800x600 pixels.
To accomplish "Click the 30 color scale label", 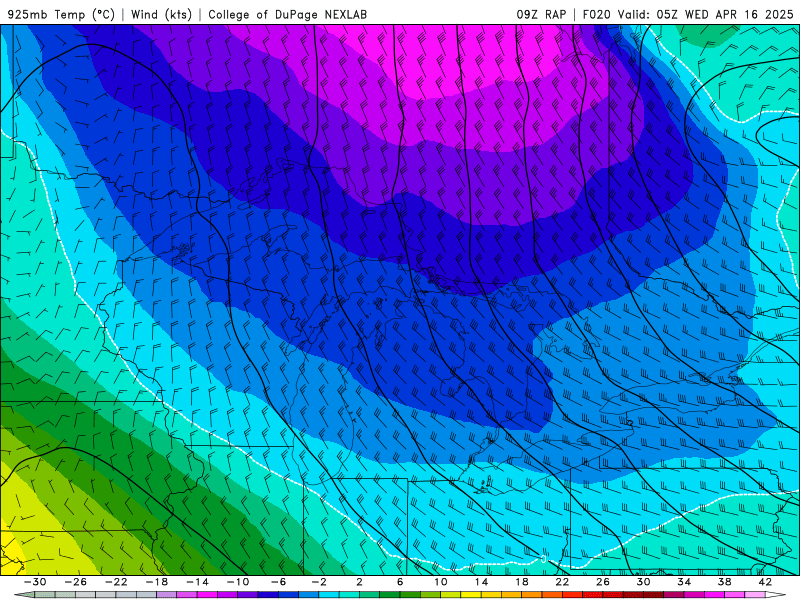I will [x=643, y=582].
